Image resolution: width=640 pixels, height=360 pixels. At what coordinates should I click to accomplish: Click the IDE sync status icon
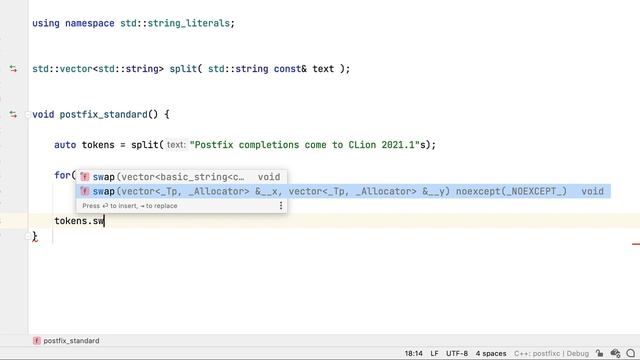click(615, 353)
